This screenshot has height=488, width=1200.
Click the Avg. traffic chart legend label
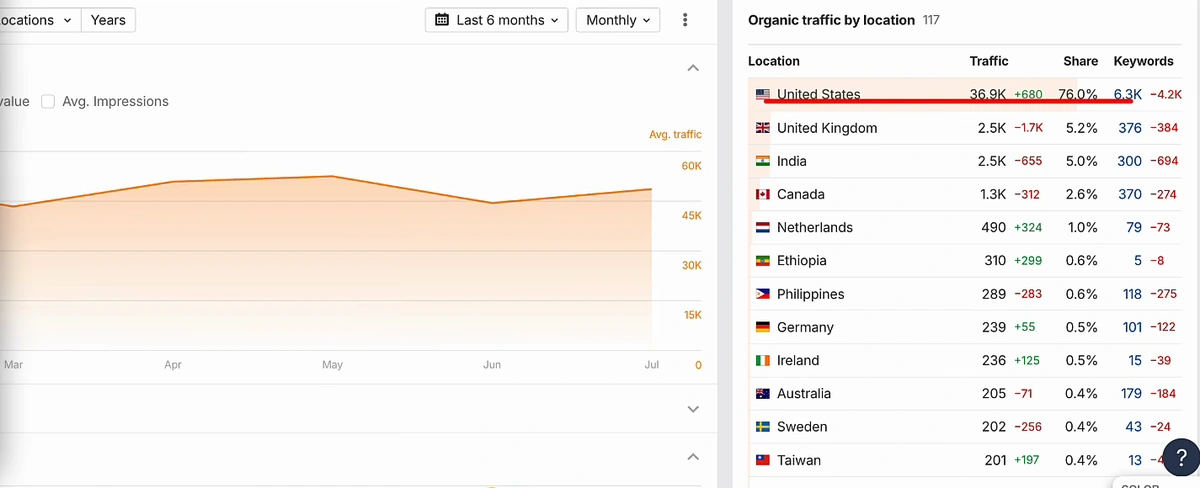coord(675,134)
